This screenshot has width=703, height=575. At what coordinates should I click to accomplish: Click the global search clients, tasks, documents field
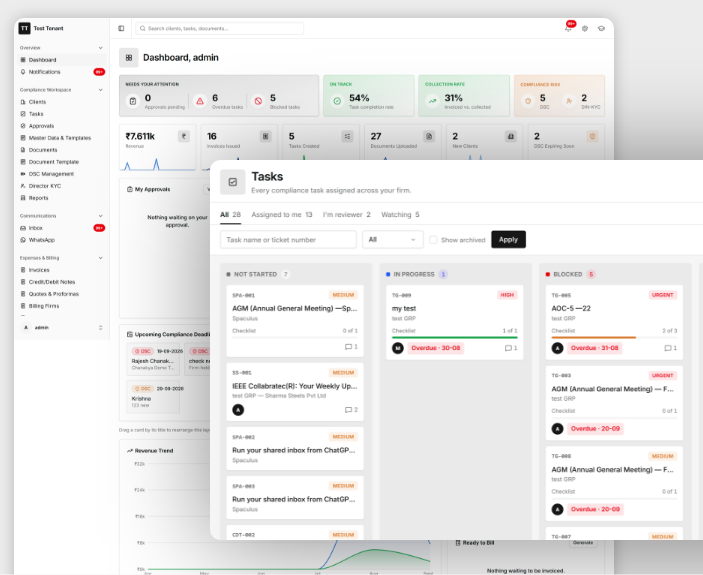pyautogui.click(x=220, y=28)
